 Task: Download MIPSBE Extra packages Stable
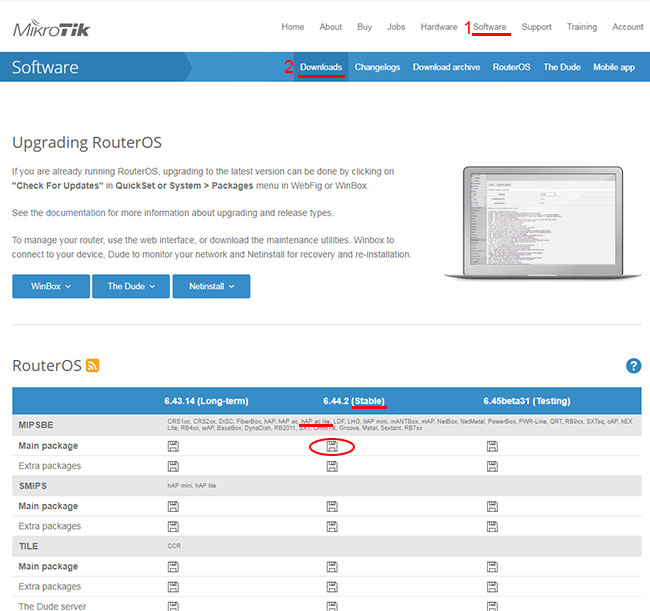(x=332, y=466)
